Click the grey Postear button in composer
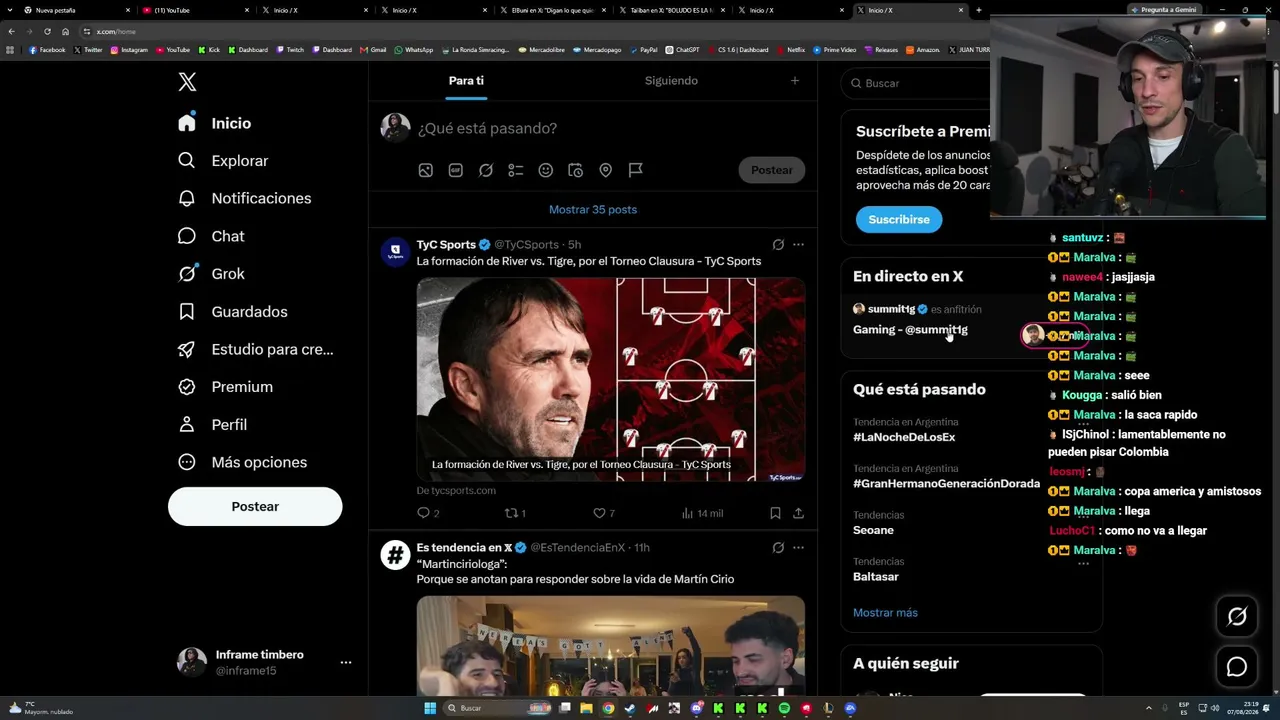The image size is (1280, 720). [x=772, y=170]
